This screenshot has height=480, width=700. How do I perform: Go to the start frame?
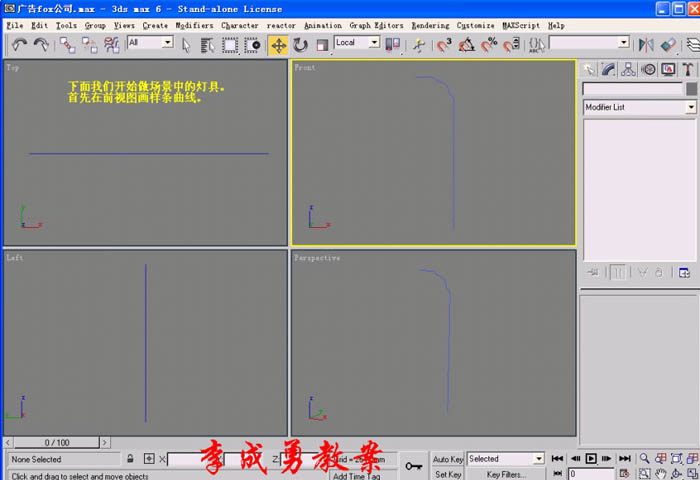pos(557,459)
